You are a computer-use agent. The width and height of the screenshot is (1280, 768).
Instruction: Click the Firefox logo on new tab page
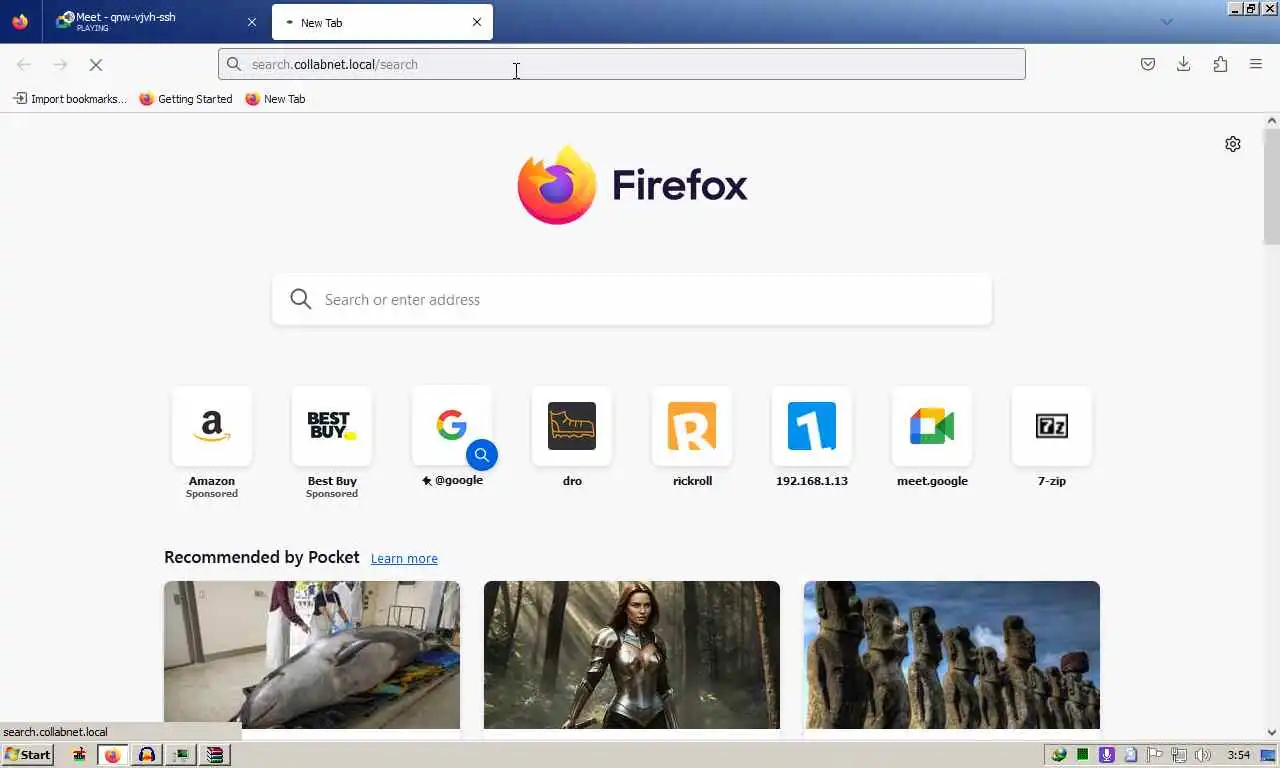pyautogui.click(x=632, y=185)
